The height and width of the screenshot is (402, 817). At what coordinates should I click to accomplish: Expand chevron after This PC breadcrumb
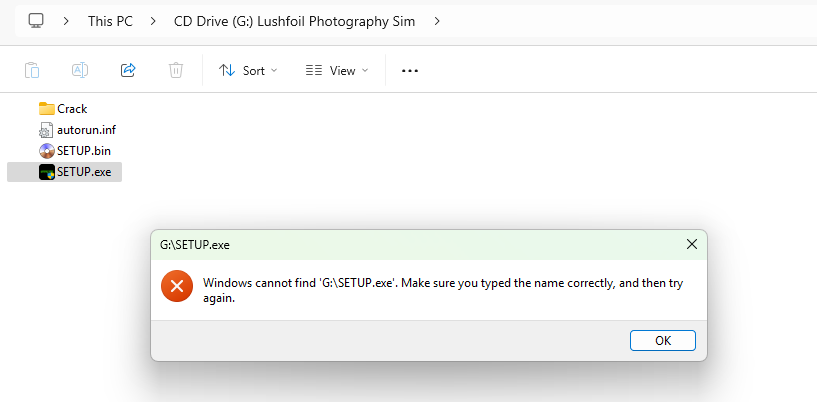(x=152, y=20)
